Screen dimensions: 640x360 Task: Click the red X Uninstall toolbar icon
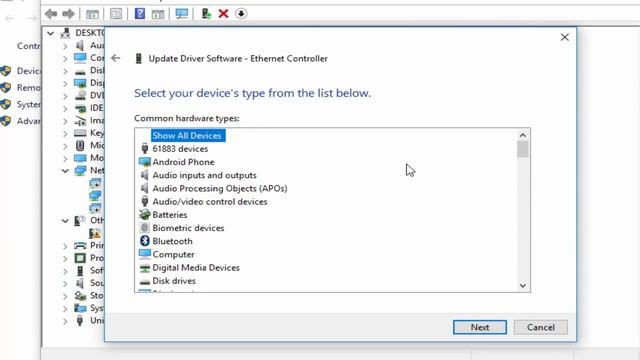(223, 14)
